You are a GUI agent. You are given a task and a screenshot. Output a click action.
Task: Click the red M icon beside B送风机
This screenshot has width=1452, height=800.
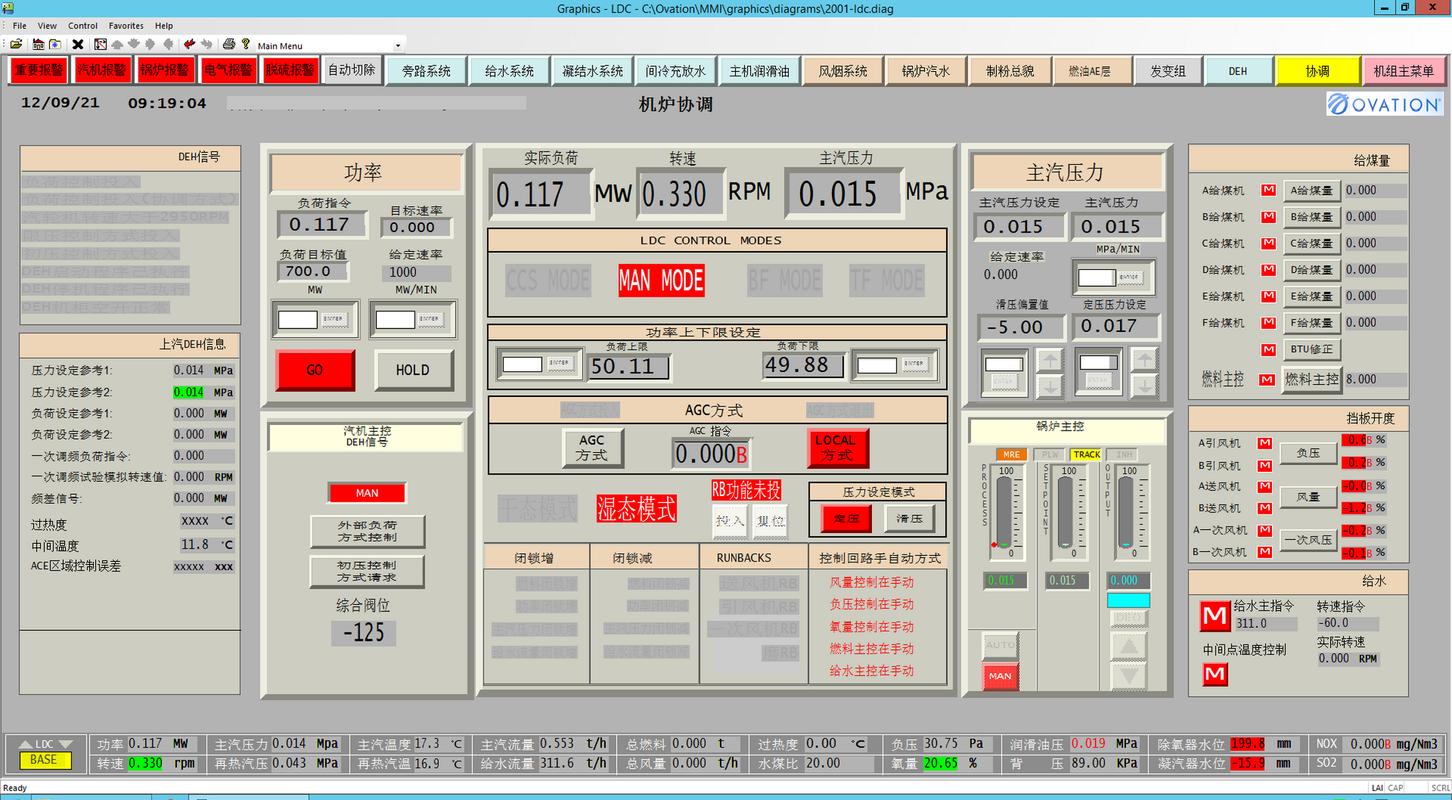(1265, 508)
